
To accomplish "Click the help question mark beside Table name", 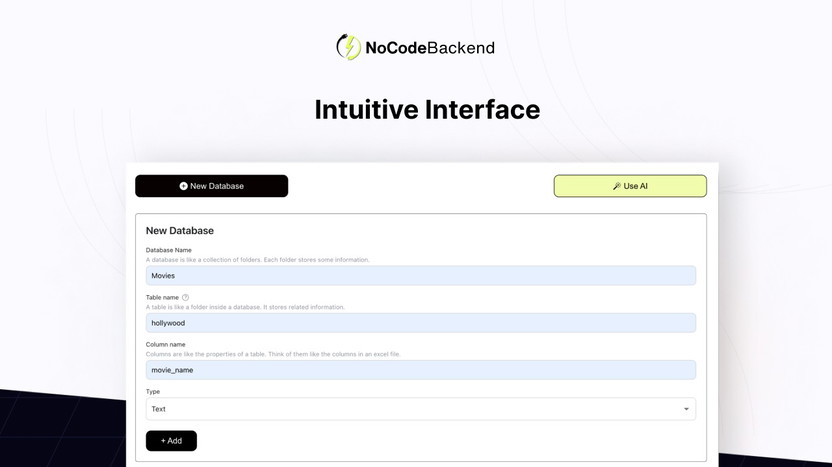I will (x=185, y=297).
